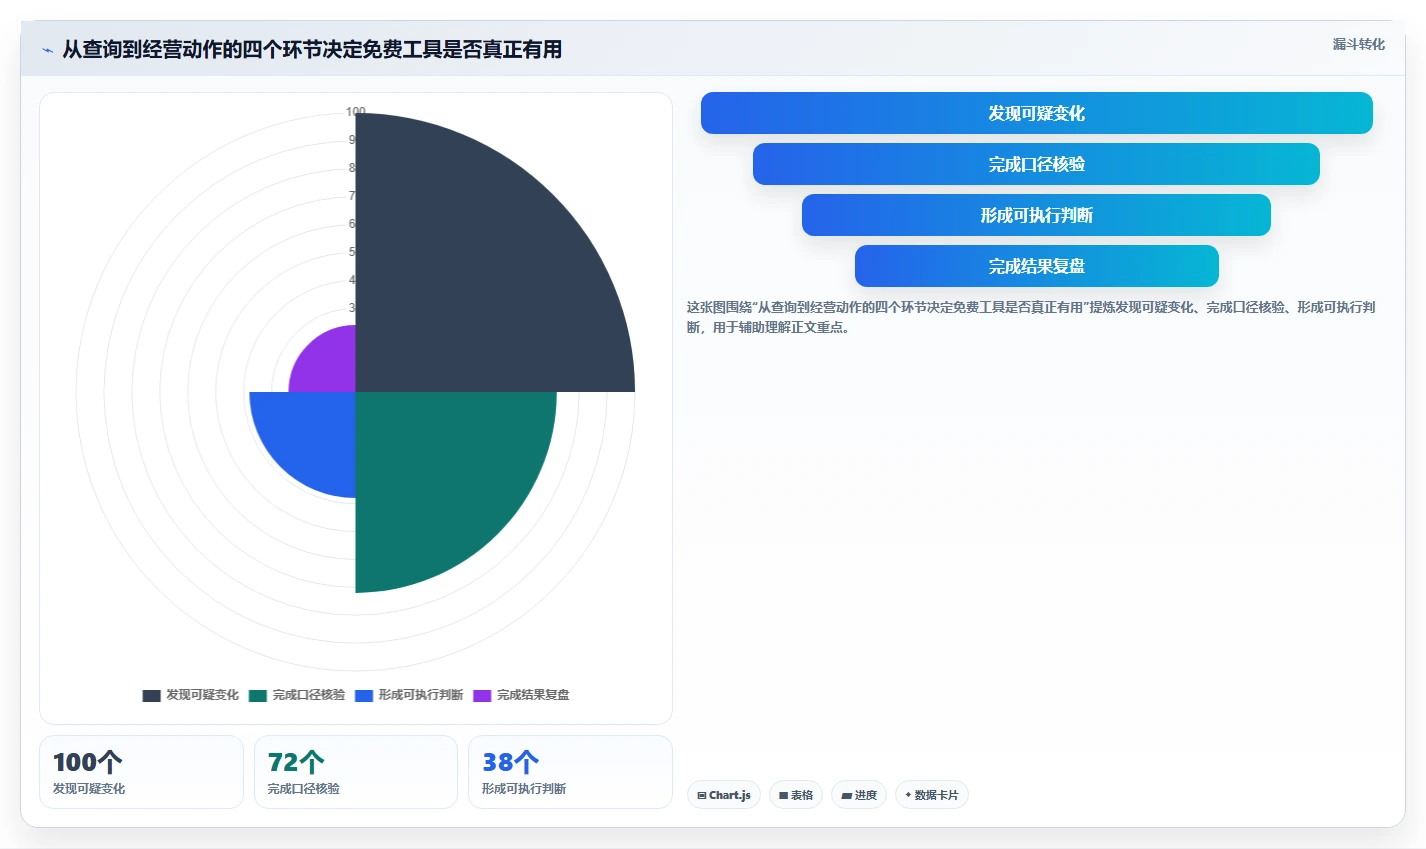Select the 完成结果复盘 funnel bar
This screenshot has height=849, width=1426.
pyautogui.click(x=1036, y=266)
